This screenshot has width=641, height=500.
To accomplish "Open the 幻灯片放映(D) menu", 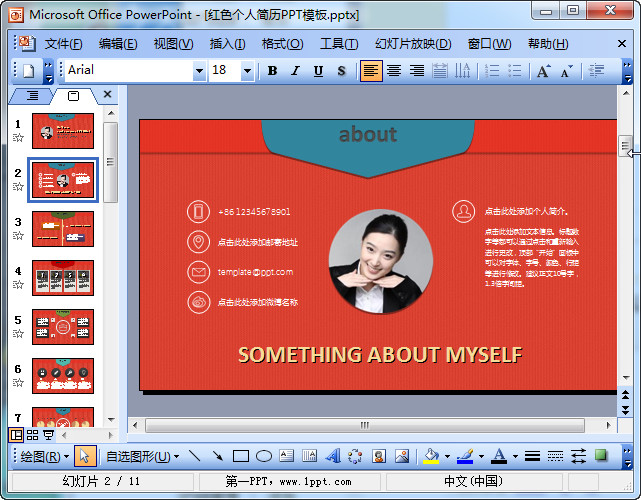I will coord(413,44).
